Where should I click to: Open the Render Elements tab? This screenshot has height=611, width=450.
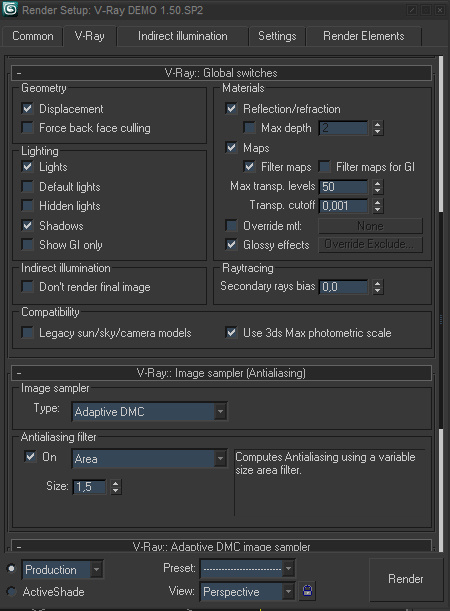[364, 36]
